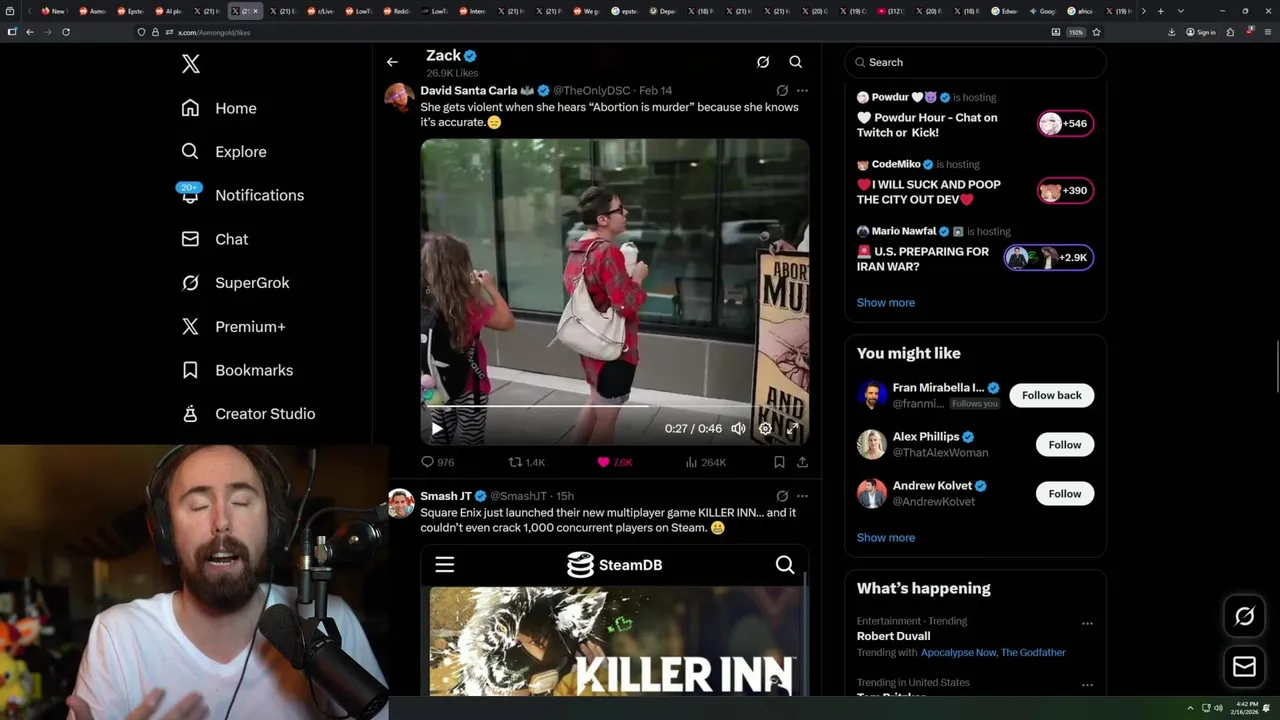Open Premium+ from the sidebar
Image resolution: width=1280 pixels, height=720 pixels.
(x=233, y=327)
